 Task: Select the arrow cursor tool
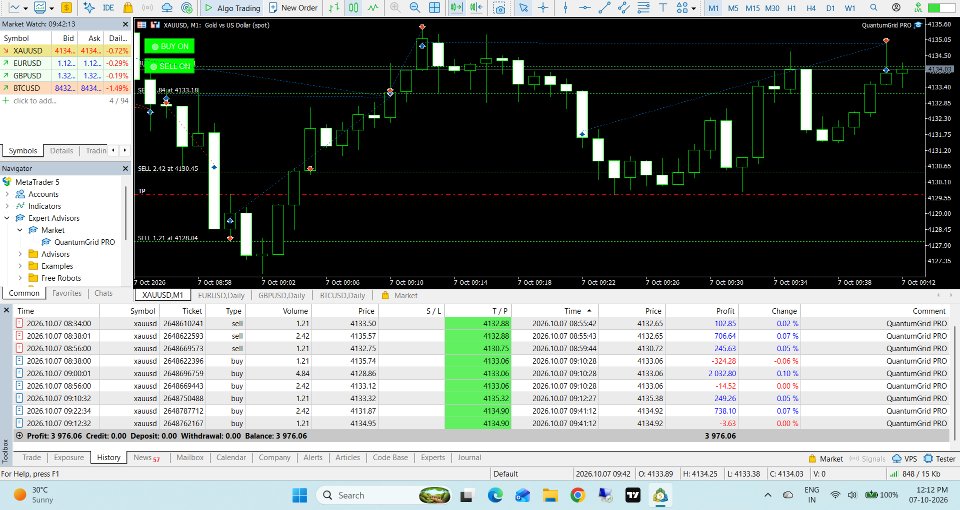coord(523,7)
